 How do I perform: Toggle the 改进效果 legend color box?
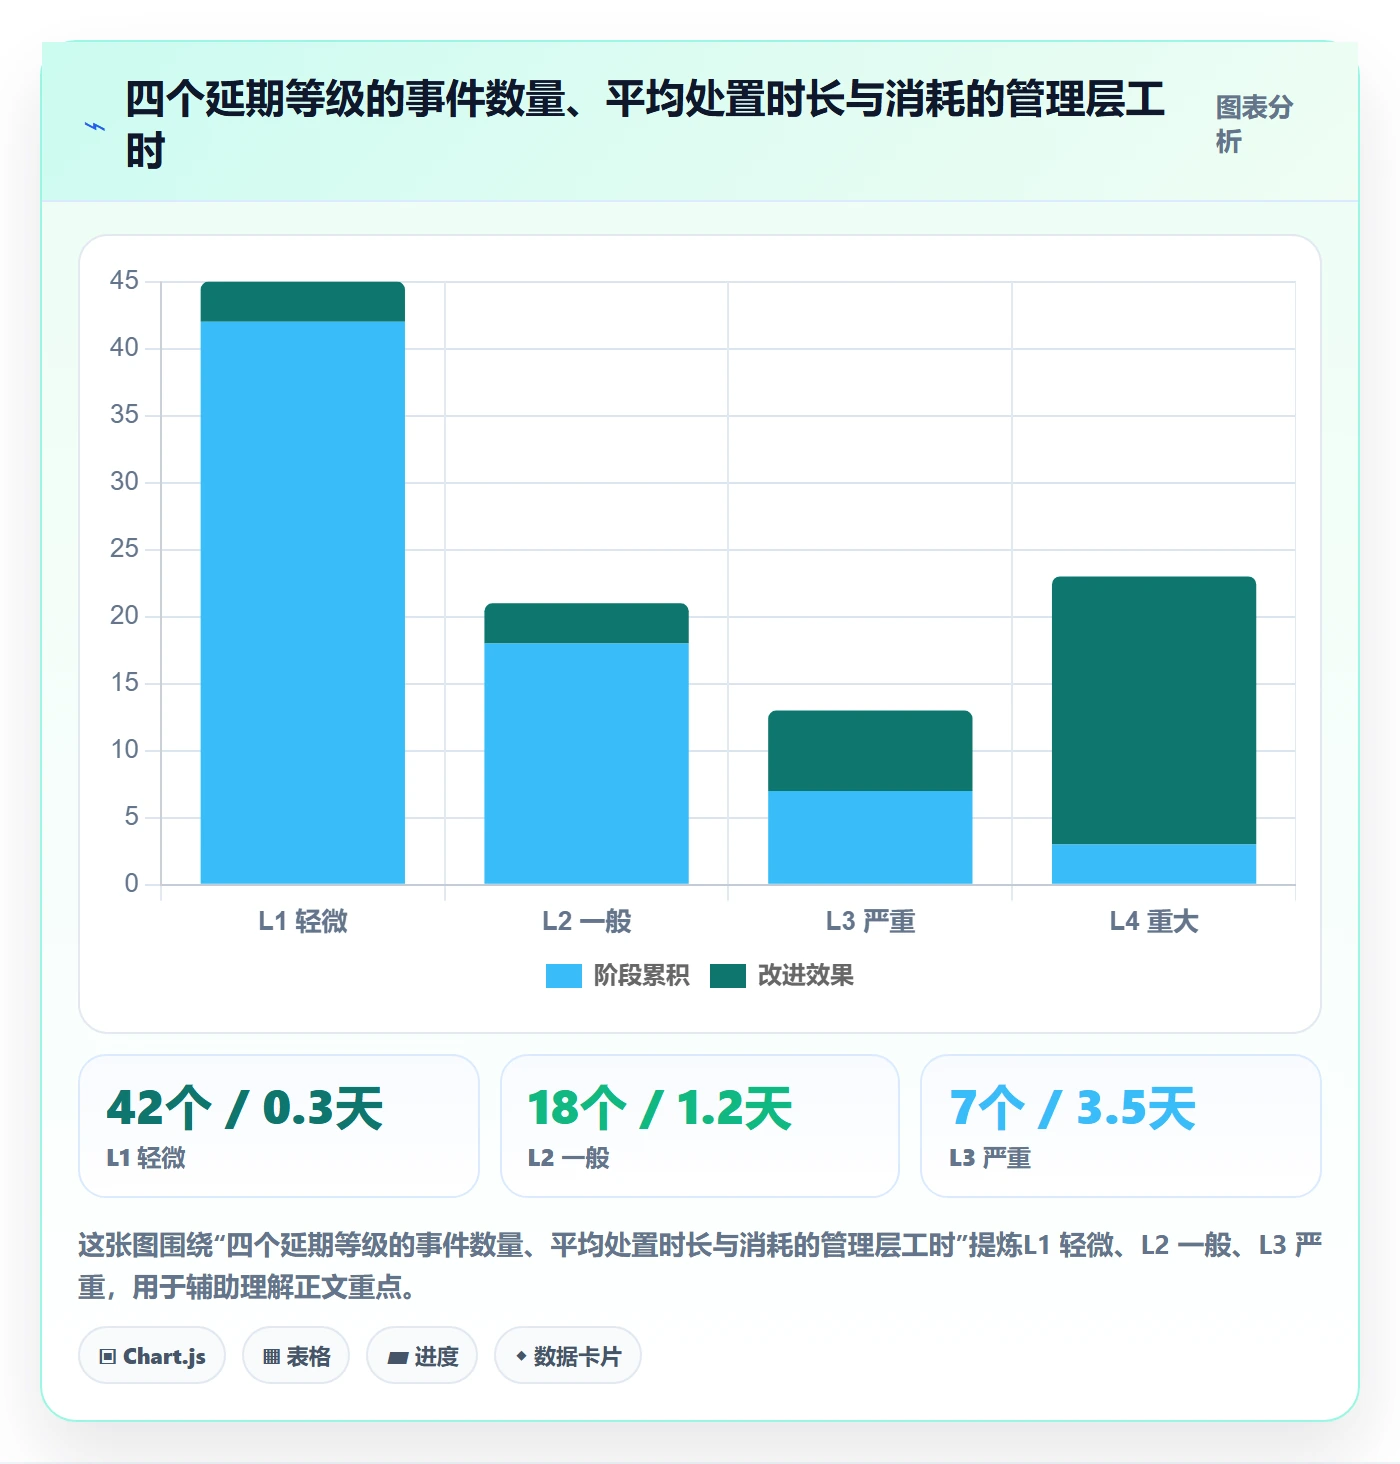[728, 976]
